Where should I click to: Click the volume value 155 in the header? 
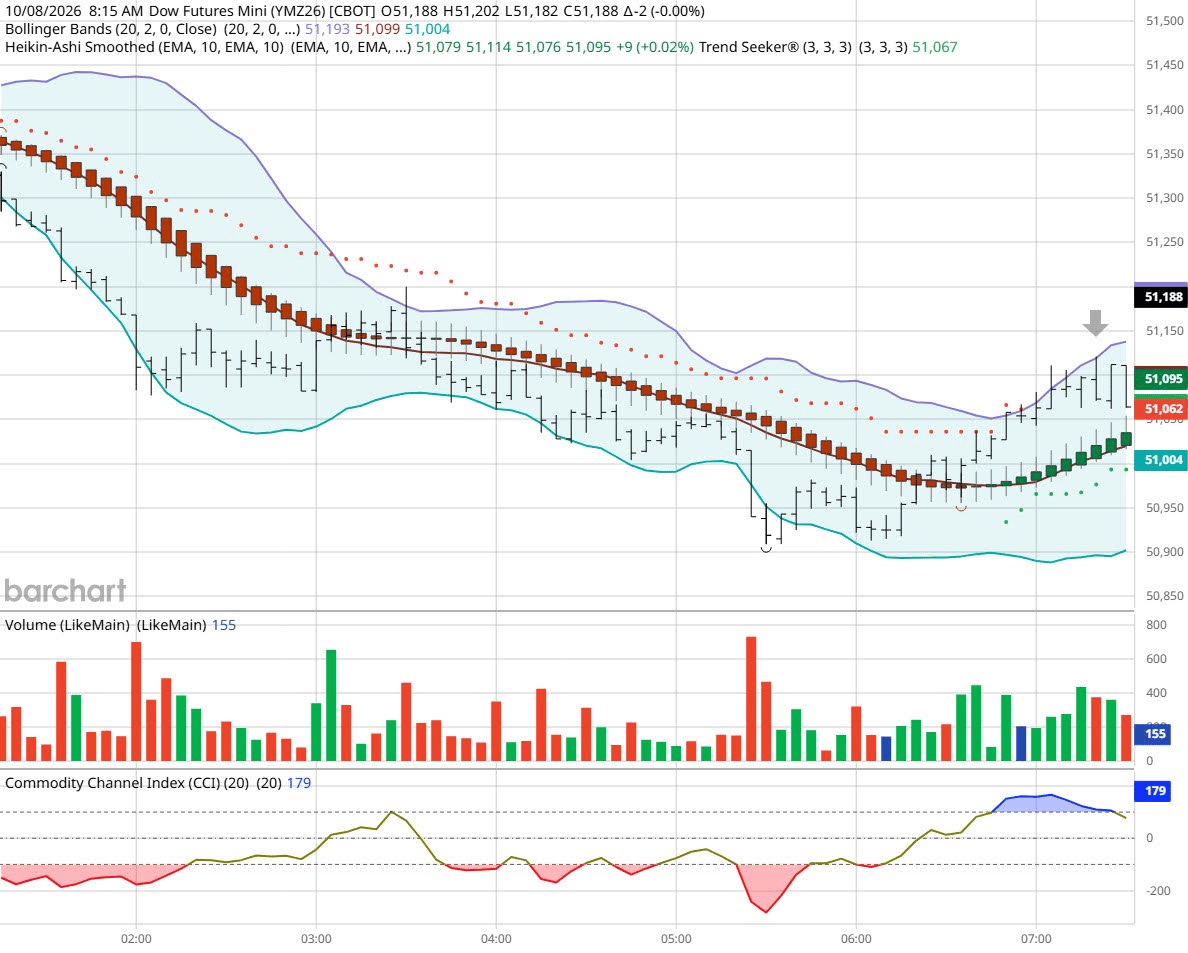(x=224, y=625)
